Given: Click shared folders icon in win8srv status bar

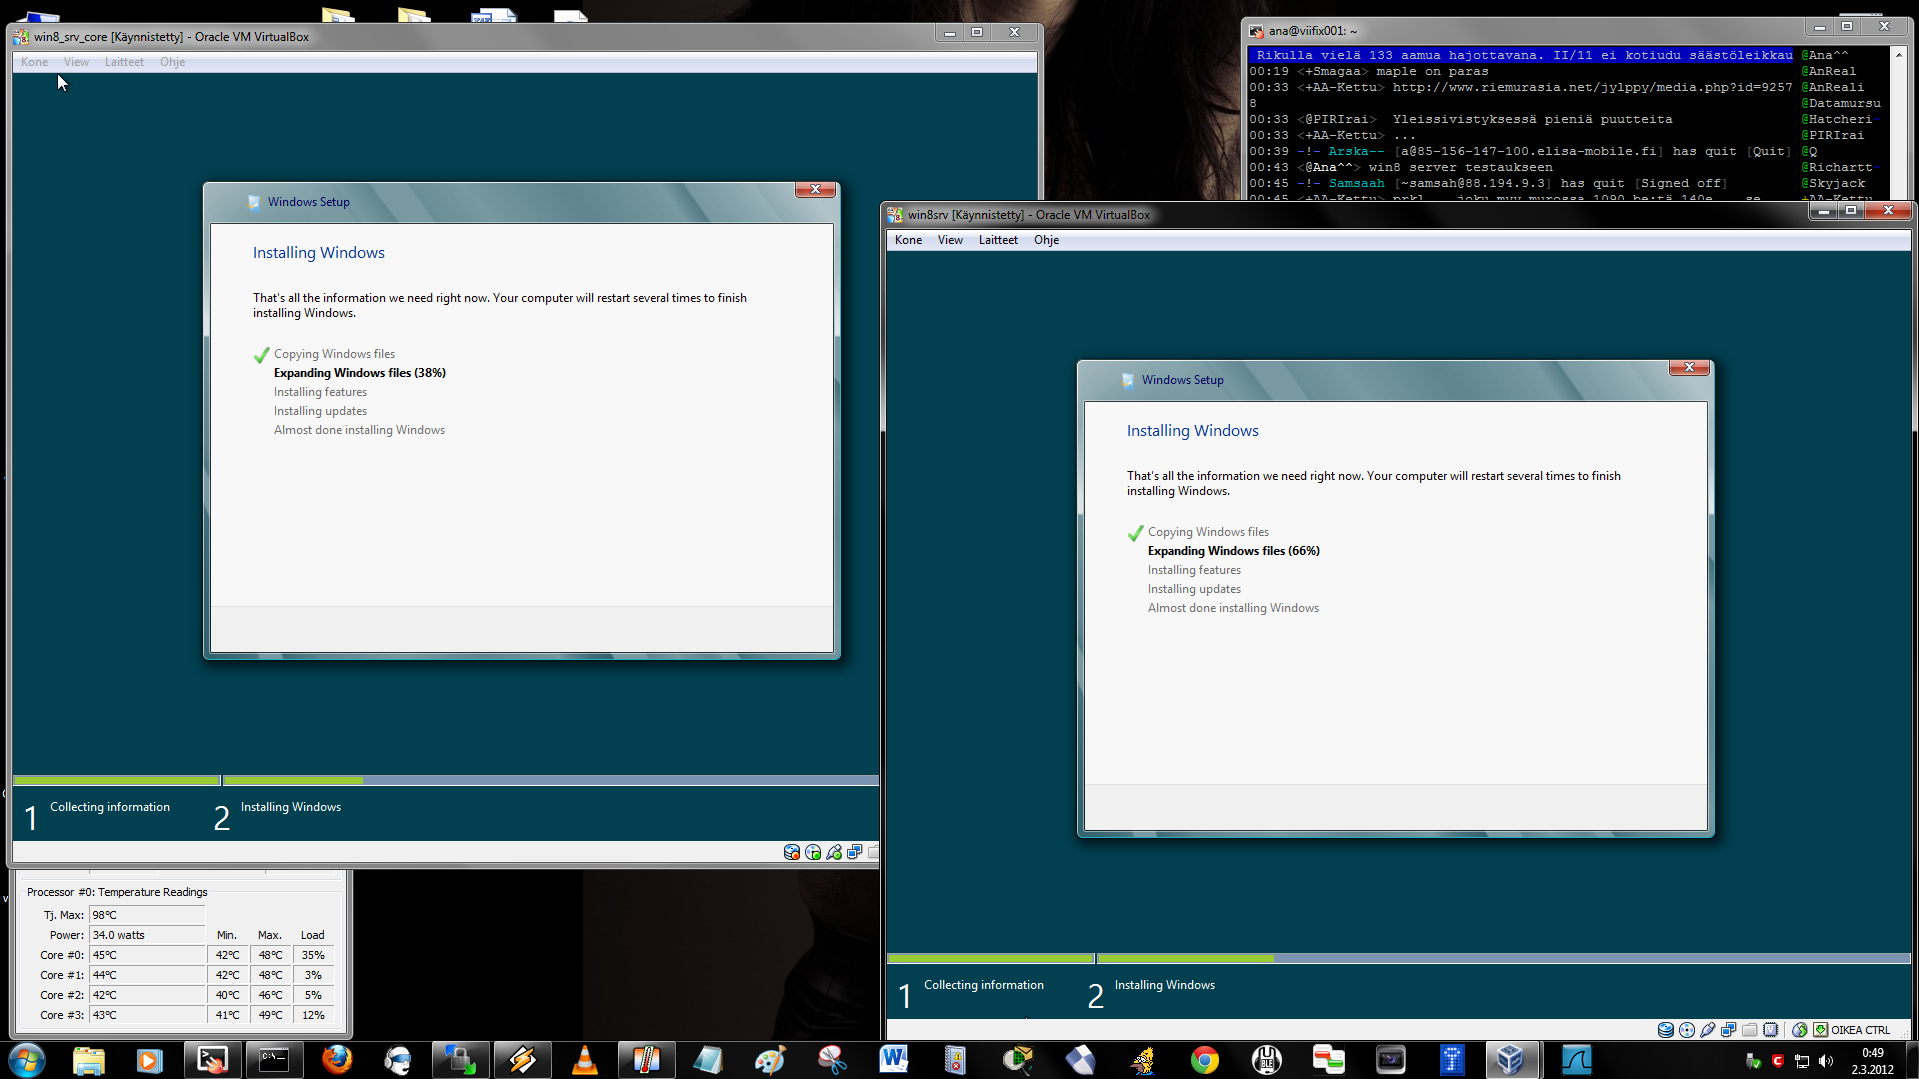Looking at the screenshot, I should click(x=1749, y=1030).
